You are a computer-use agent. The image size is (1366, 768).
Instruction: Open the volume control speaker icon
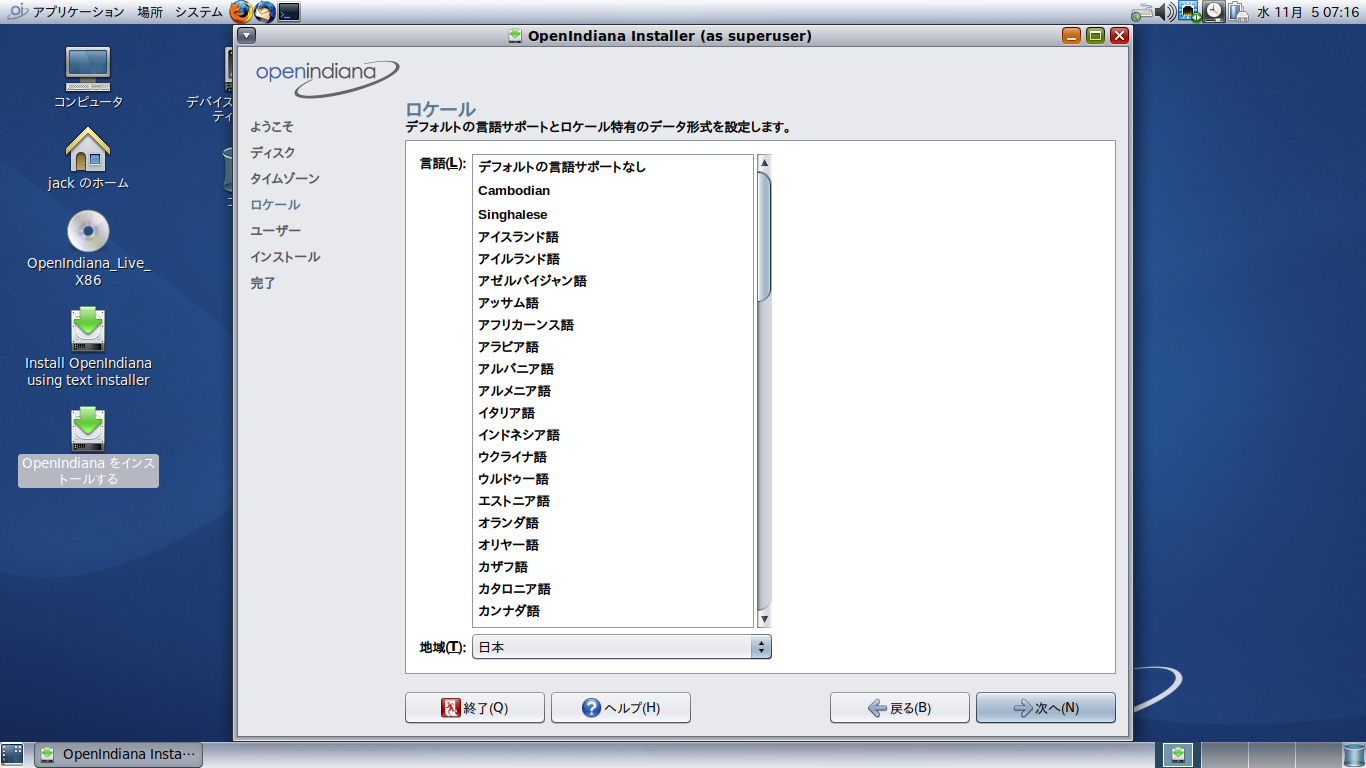pos(1166,12)
